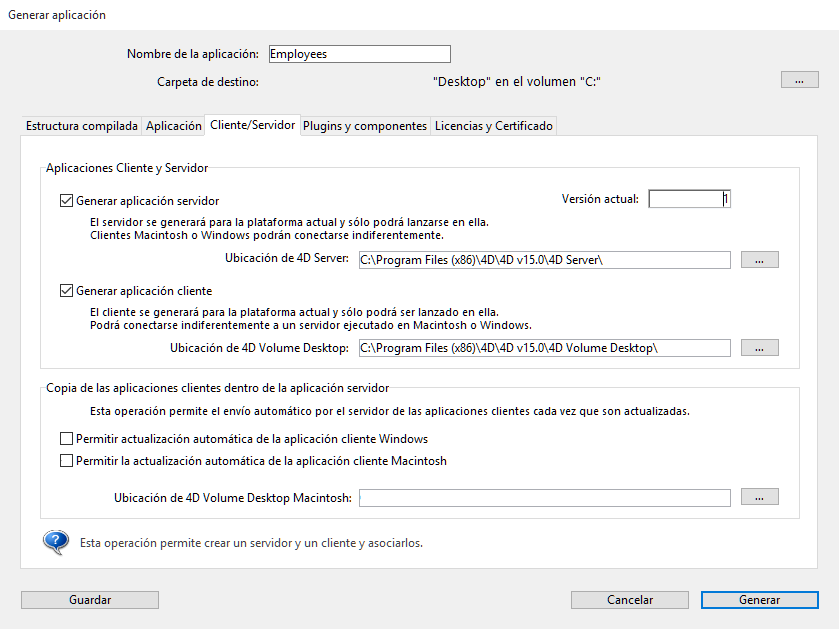Browse for the destination folder
The image size is (839, 629).
coord(799,81)
